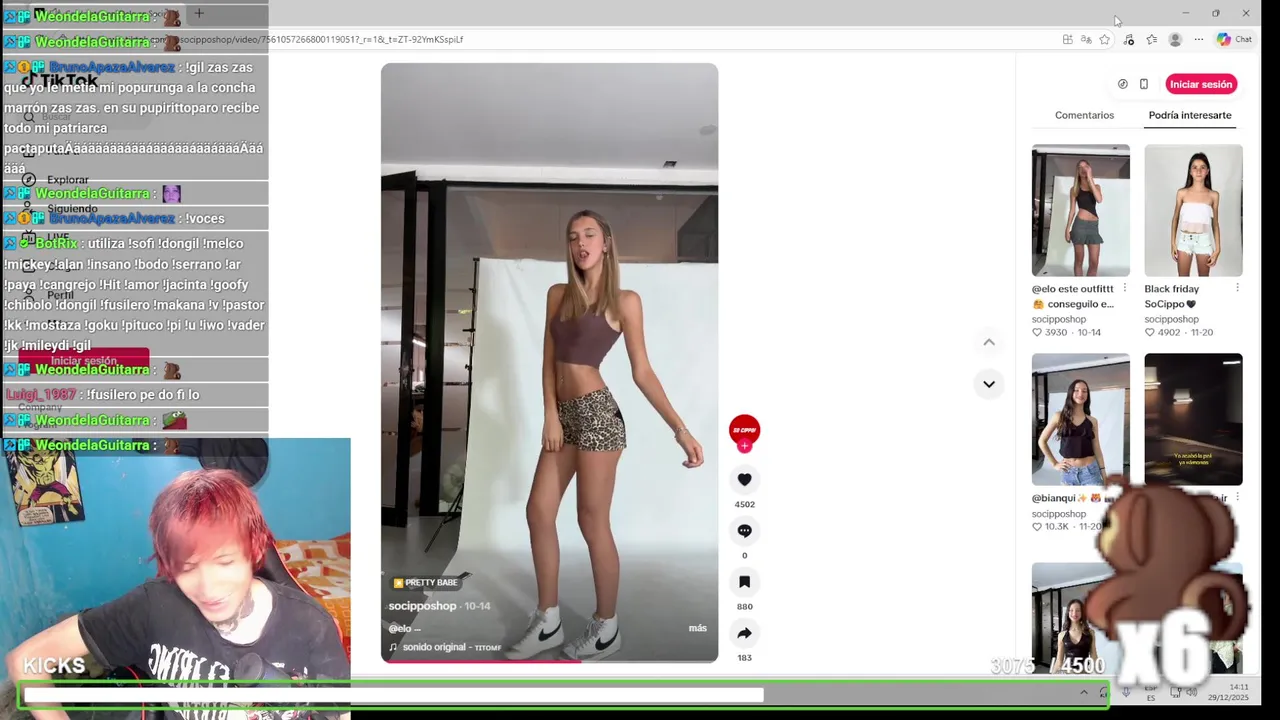The image size is (1280, 720).
Task: Click '4902 · 11-20' under Black friday video
Action: pos(1179,332)
